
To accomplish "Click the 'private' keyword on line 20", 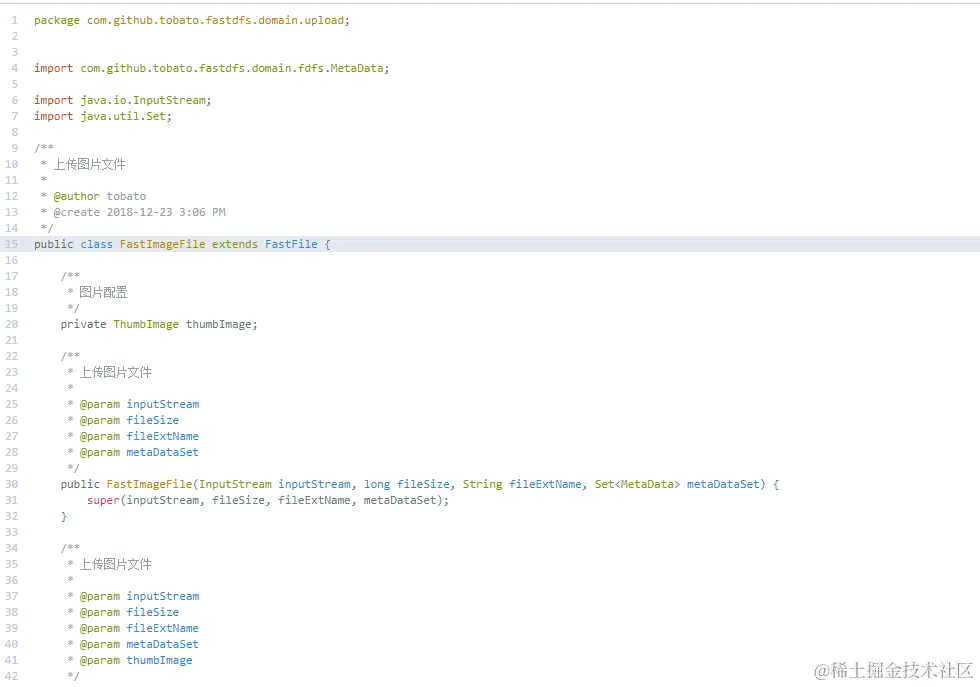I will coord(83,324).
